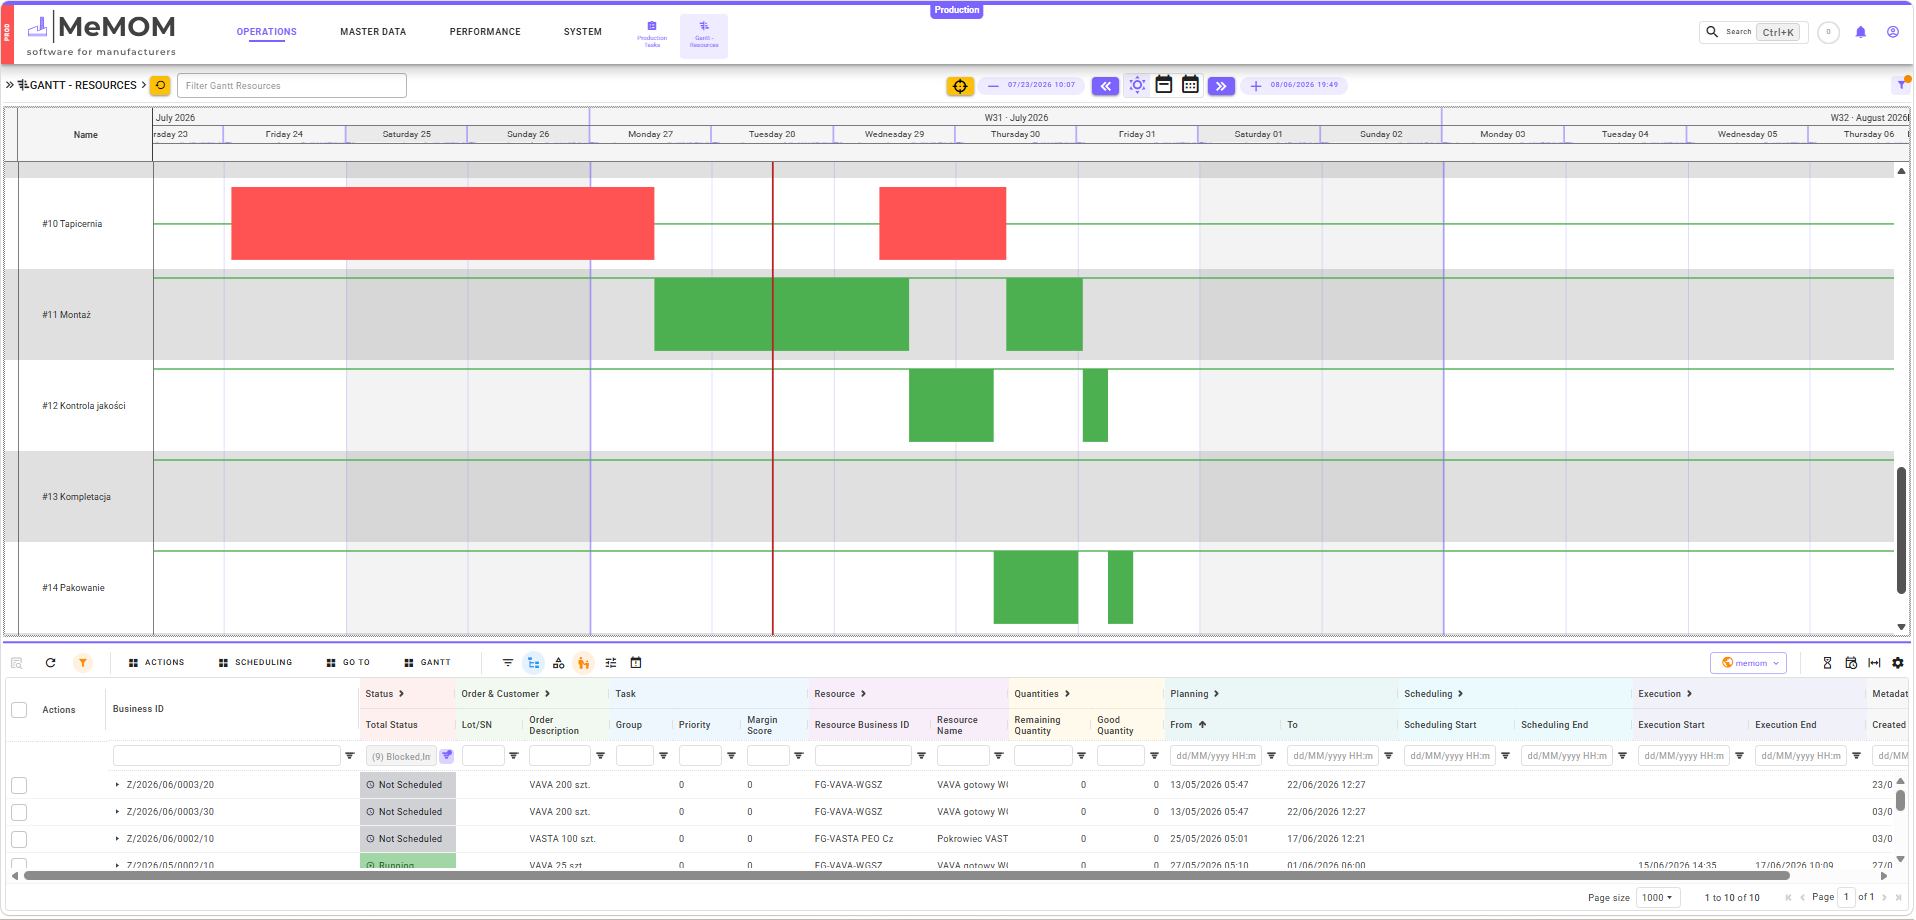Click the Filter Gantt Resources input
This screenshot has width=1916, height=920.
(x=292, y=86)
